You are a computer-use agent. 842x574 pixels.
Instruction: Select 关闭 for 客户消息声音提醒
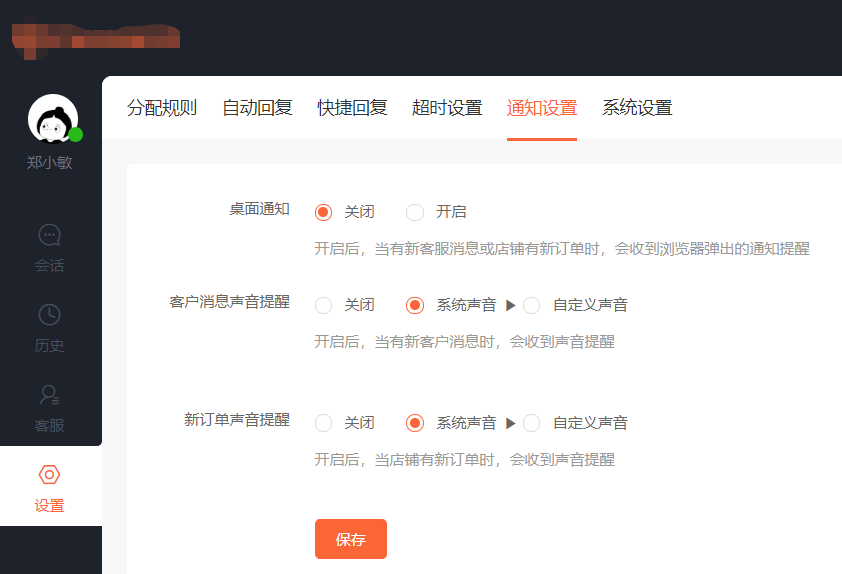[x=323, y=306]
